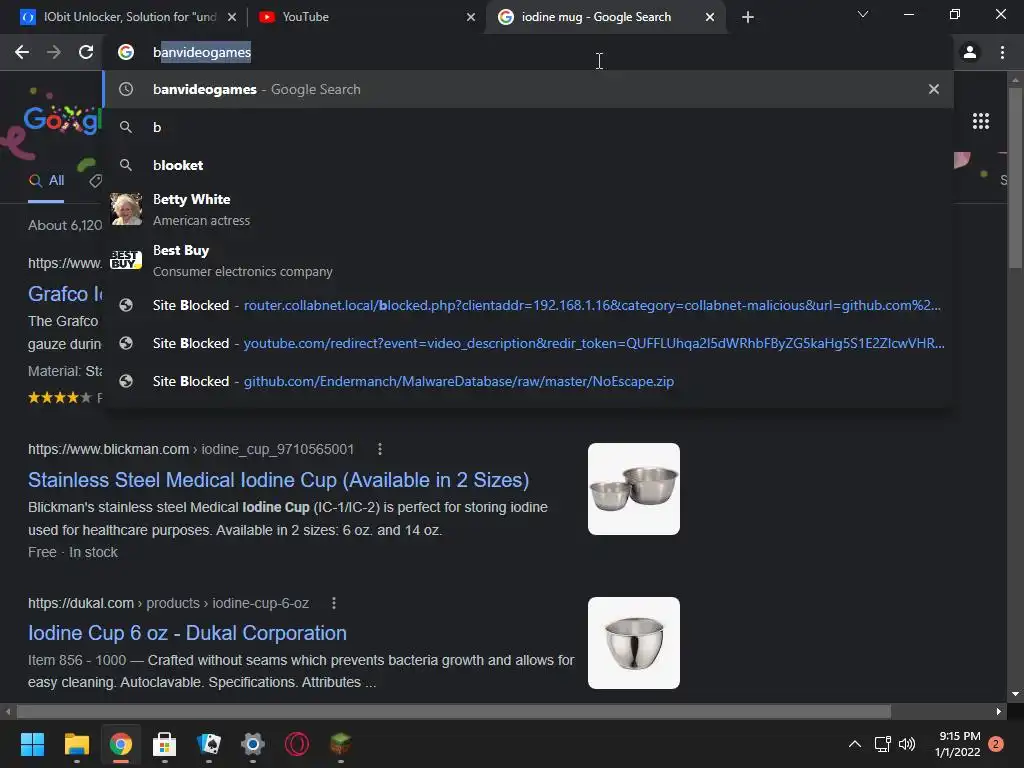
Task: Click Chrome icon in taskbar
Action: [120, 744]
